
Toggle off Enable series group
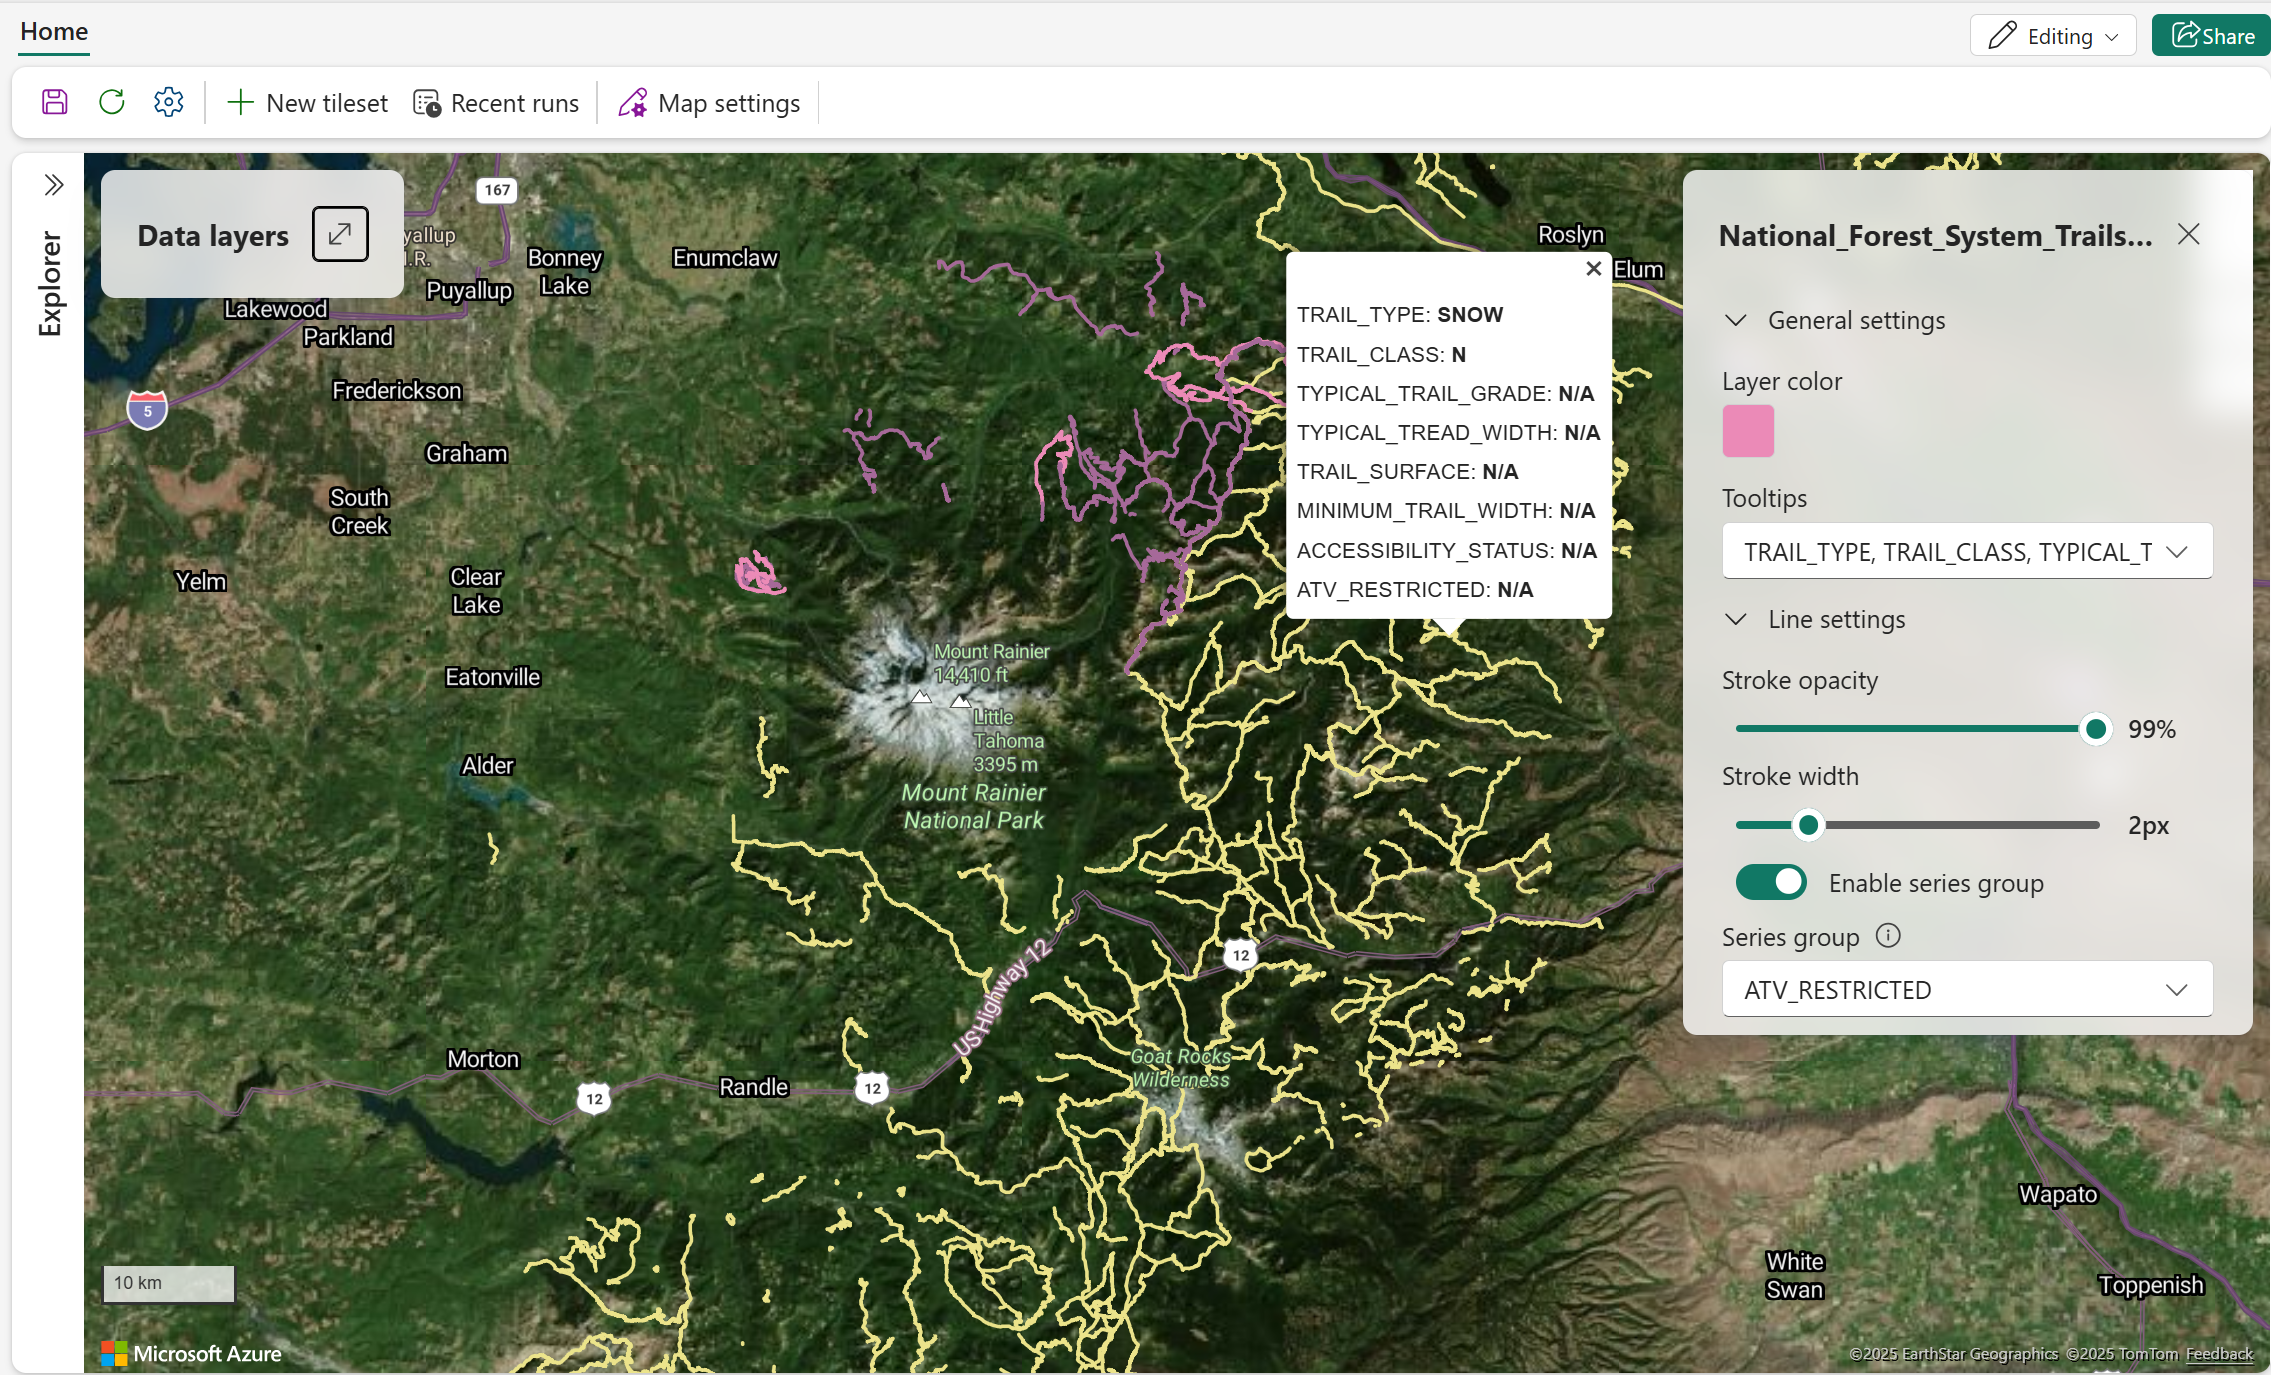[1771, 882]
